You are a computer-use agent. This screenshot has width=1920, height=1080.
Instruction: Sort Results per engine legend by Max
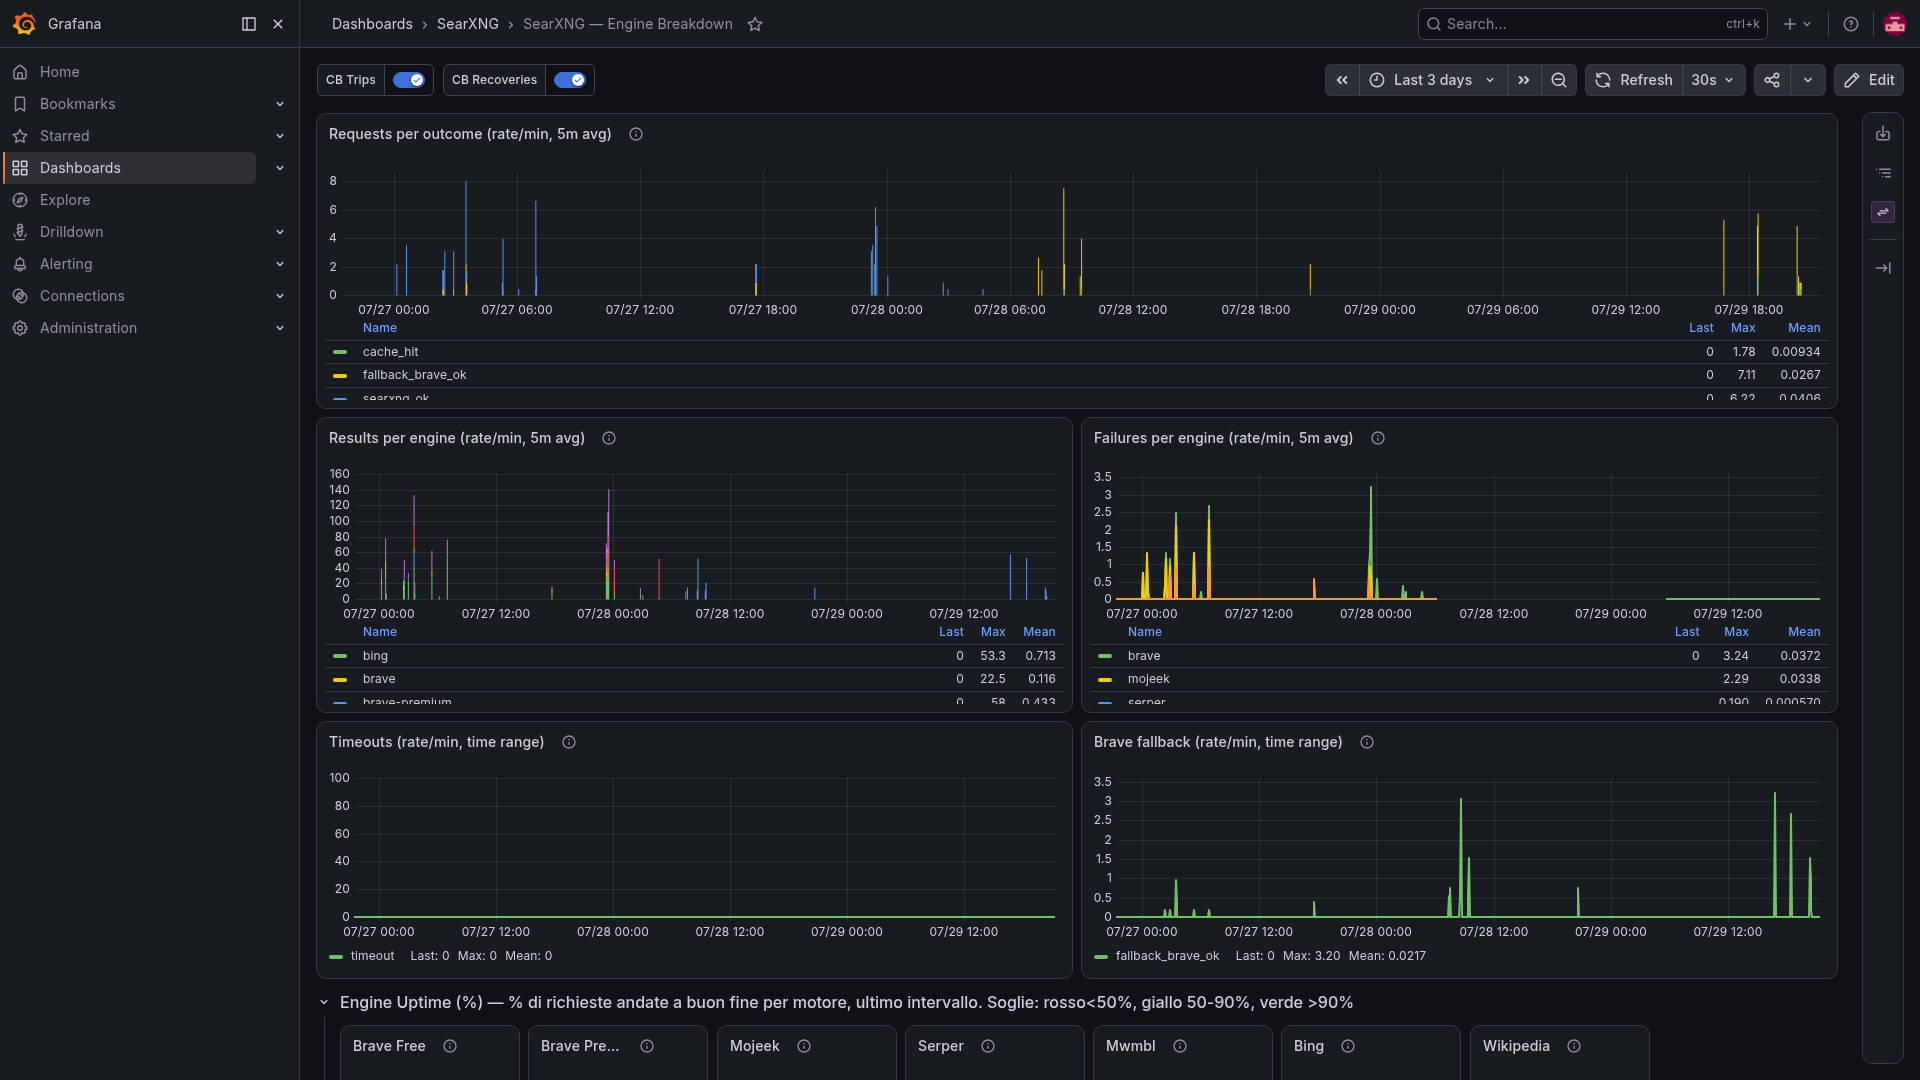coord(993,632)
